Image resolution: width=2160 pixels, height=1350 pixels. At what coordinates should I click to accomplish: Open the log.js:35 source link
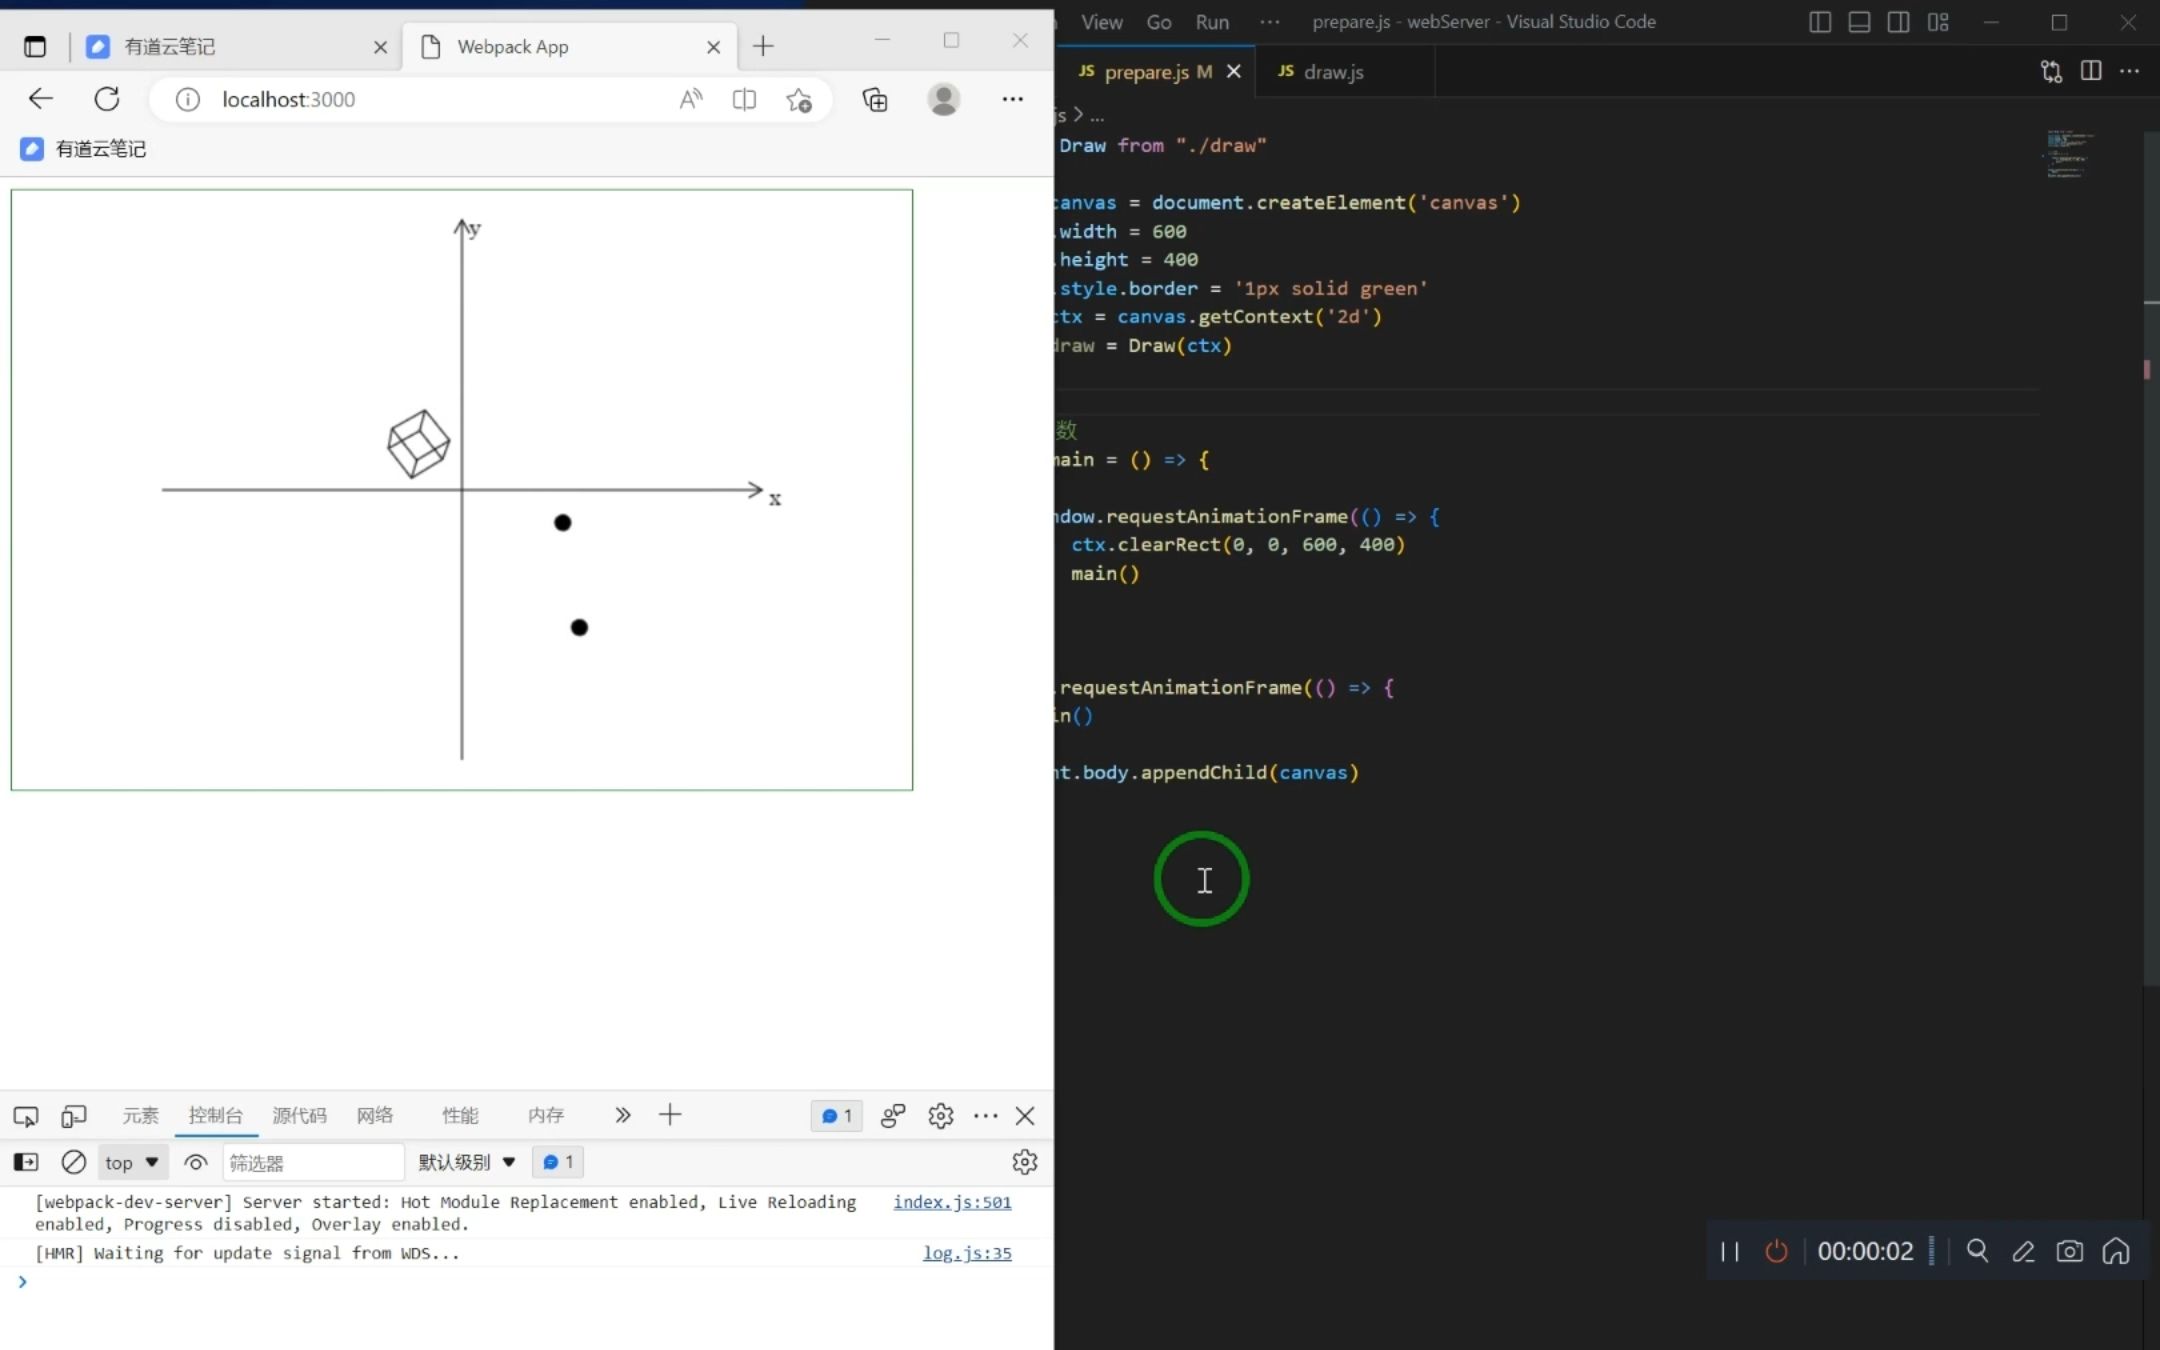(x=967, y=1253)
